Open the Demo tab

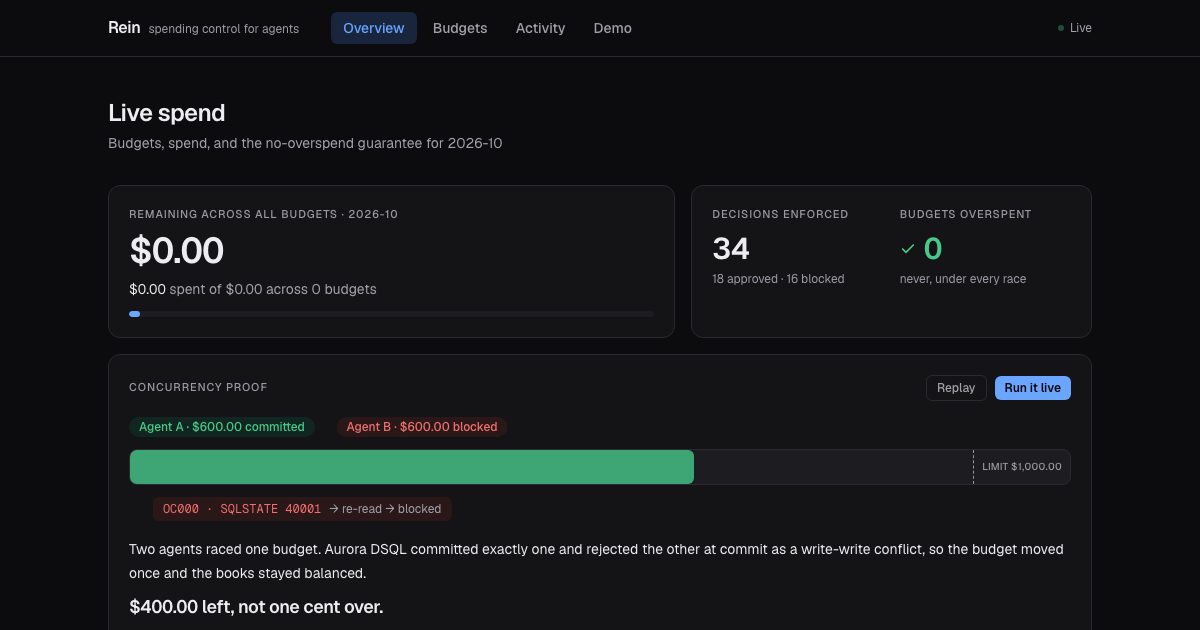click(612, 28)
